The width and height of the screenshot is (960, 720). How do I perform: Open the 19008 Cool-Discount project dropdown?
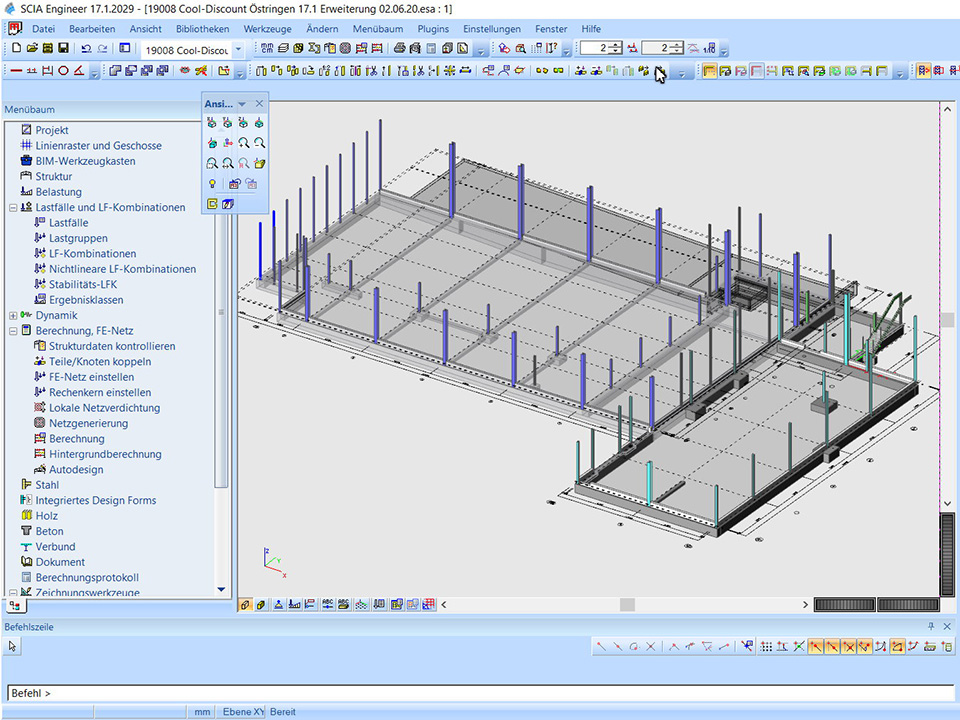(x=238, y=49)
